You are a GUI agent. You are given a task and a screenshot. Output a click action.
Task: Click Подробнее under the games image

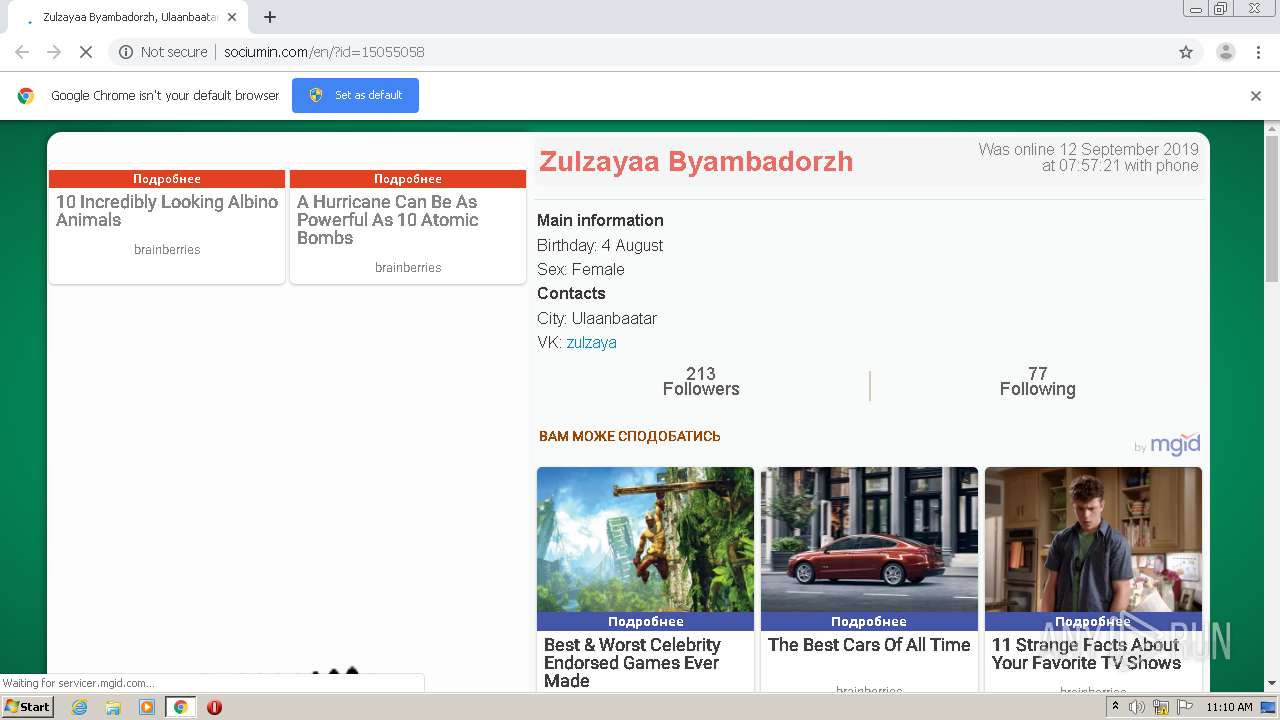[x=645, y=621]
